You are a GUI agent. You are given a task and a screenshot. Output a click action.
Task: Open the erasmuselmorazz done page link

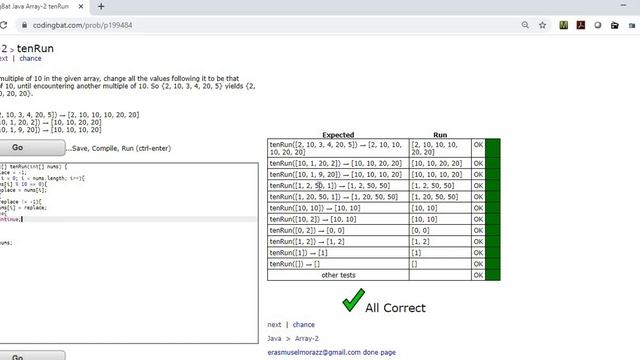pyautogui.click(x=331, y=352)
